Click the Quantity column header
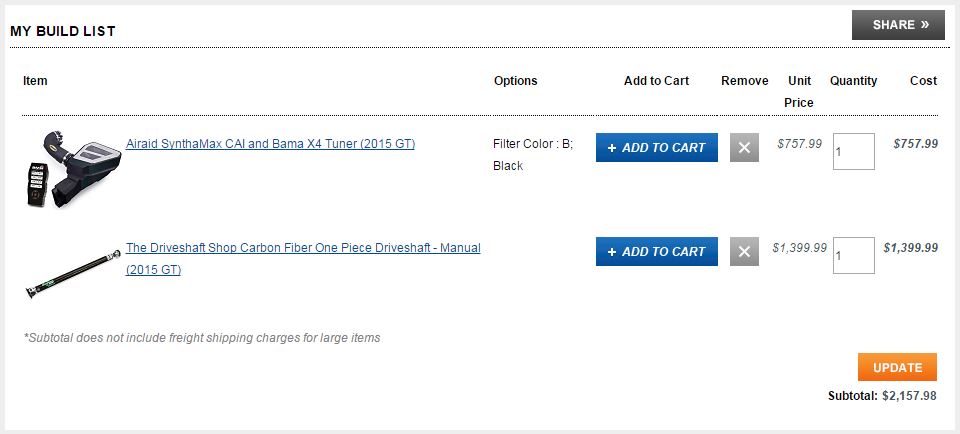This screenshot has height=434, width=960. tap(853, 81)
